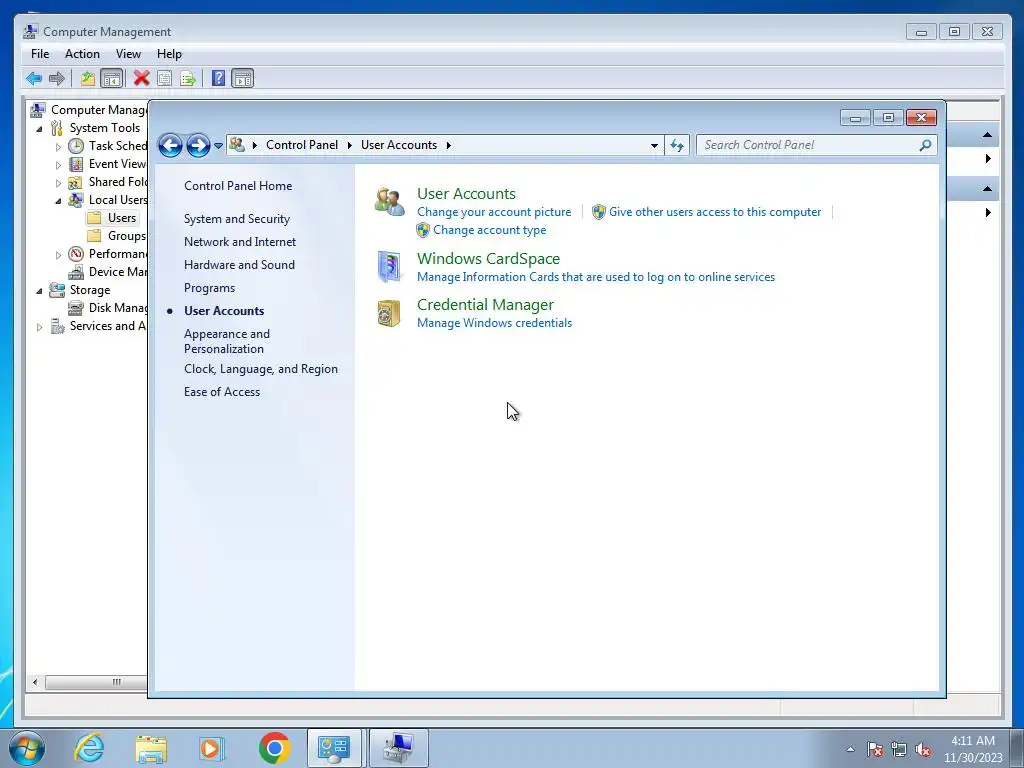Go forward in Computer Management toolbar
Screen dimensions: 1024x768
click(x=57, y=79)
